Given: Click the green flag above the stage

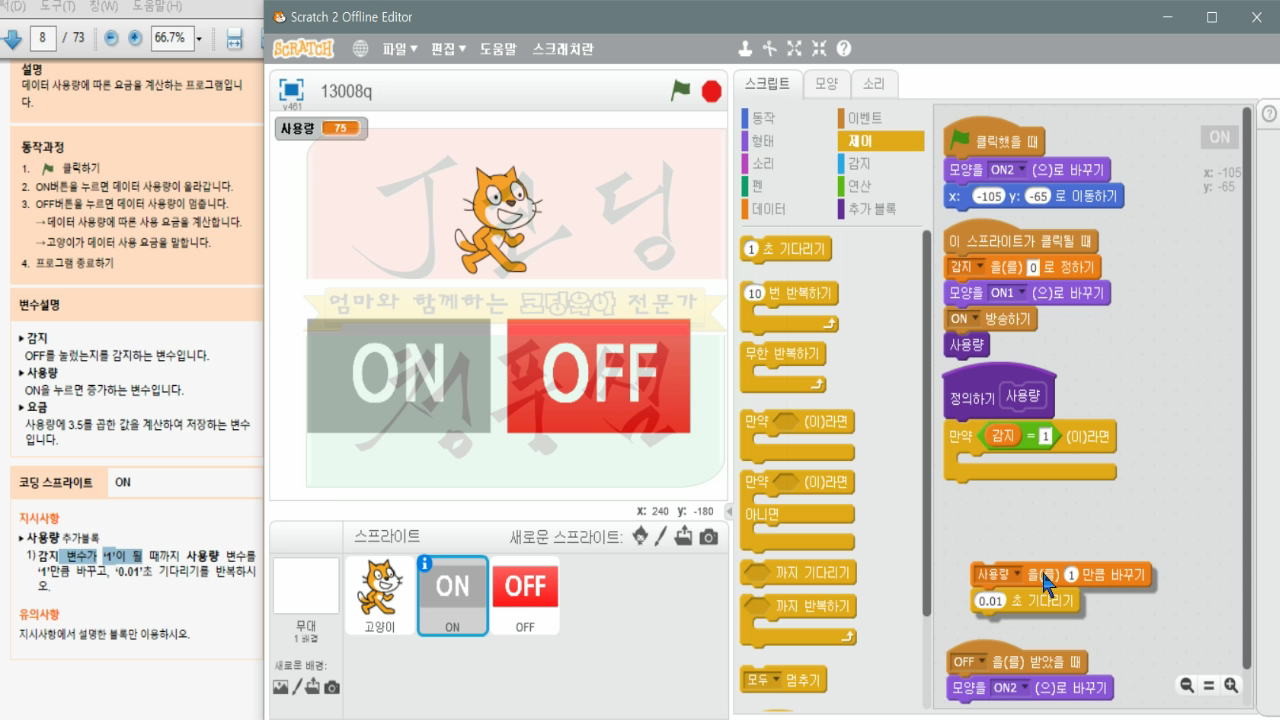Looking at the screenshot, I should click(681, 91).
